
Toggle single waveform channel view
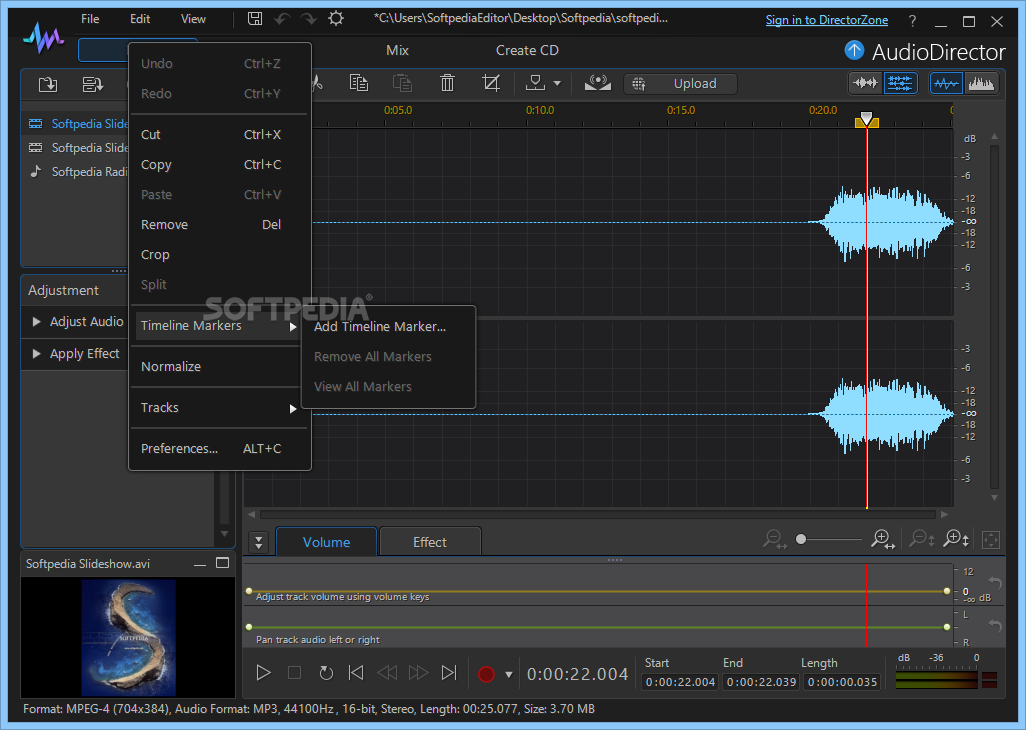pos(865,83)
